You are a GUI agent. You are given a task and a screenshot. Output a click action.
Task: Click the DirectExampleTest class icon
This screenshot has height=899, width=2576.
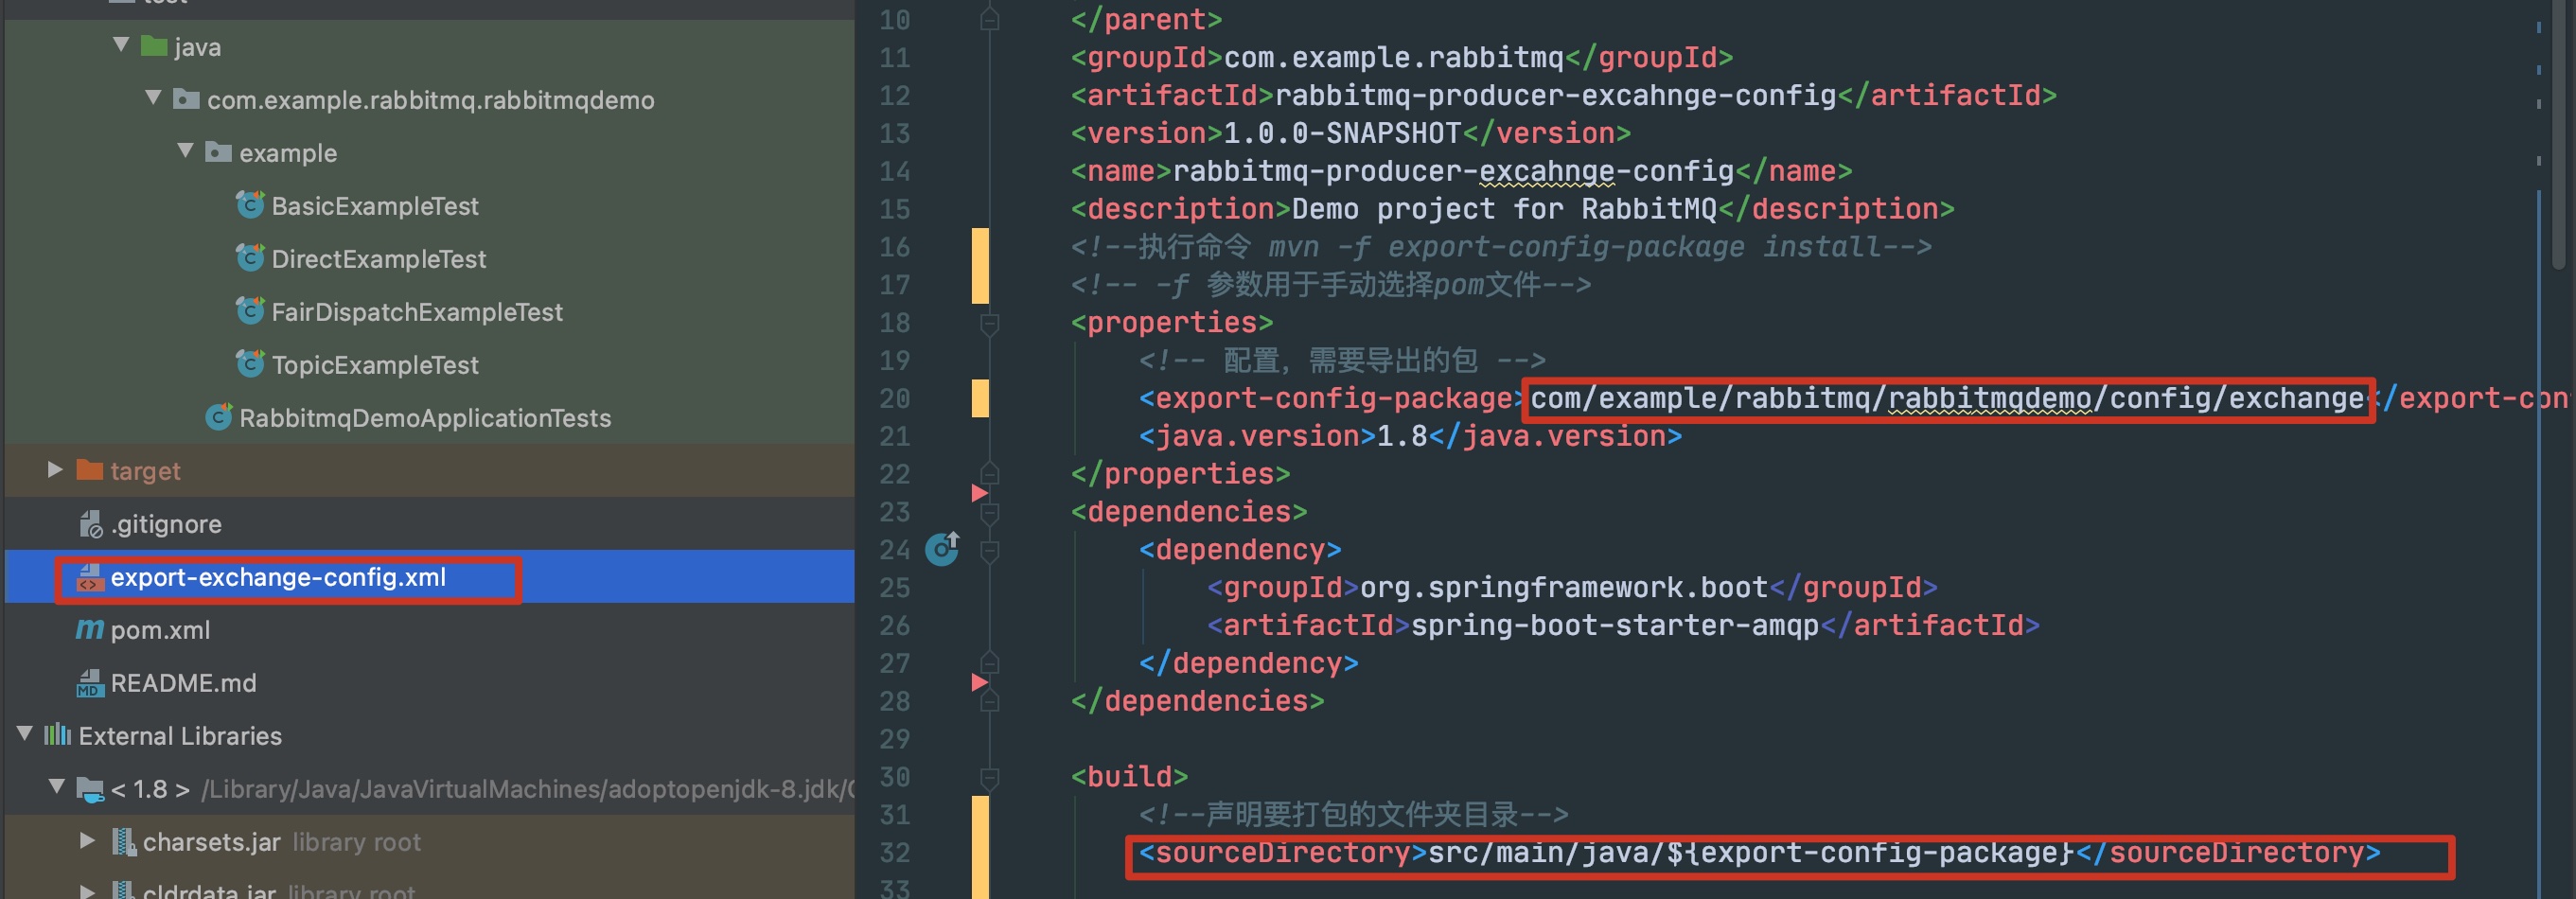[x=250, y=258]
